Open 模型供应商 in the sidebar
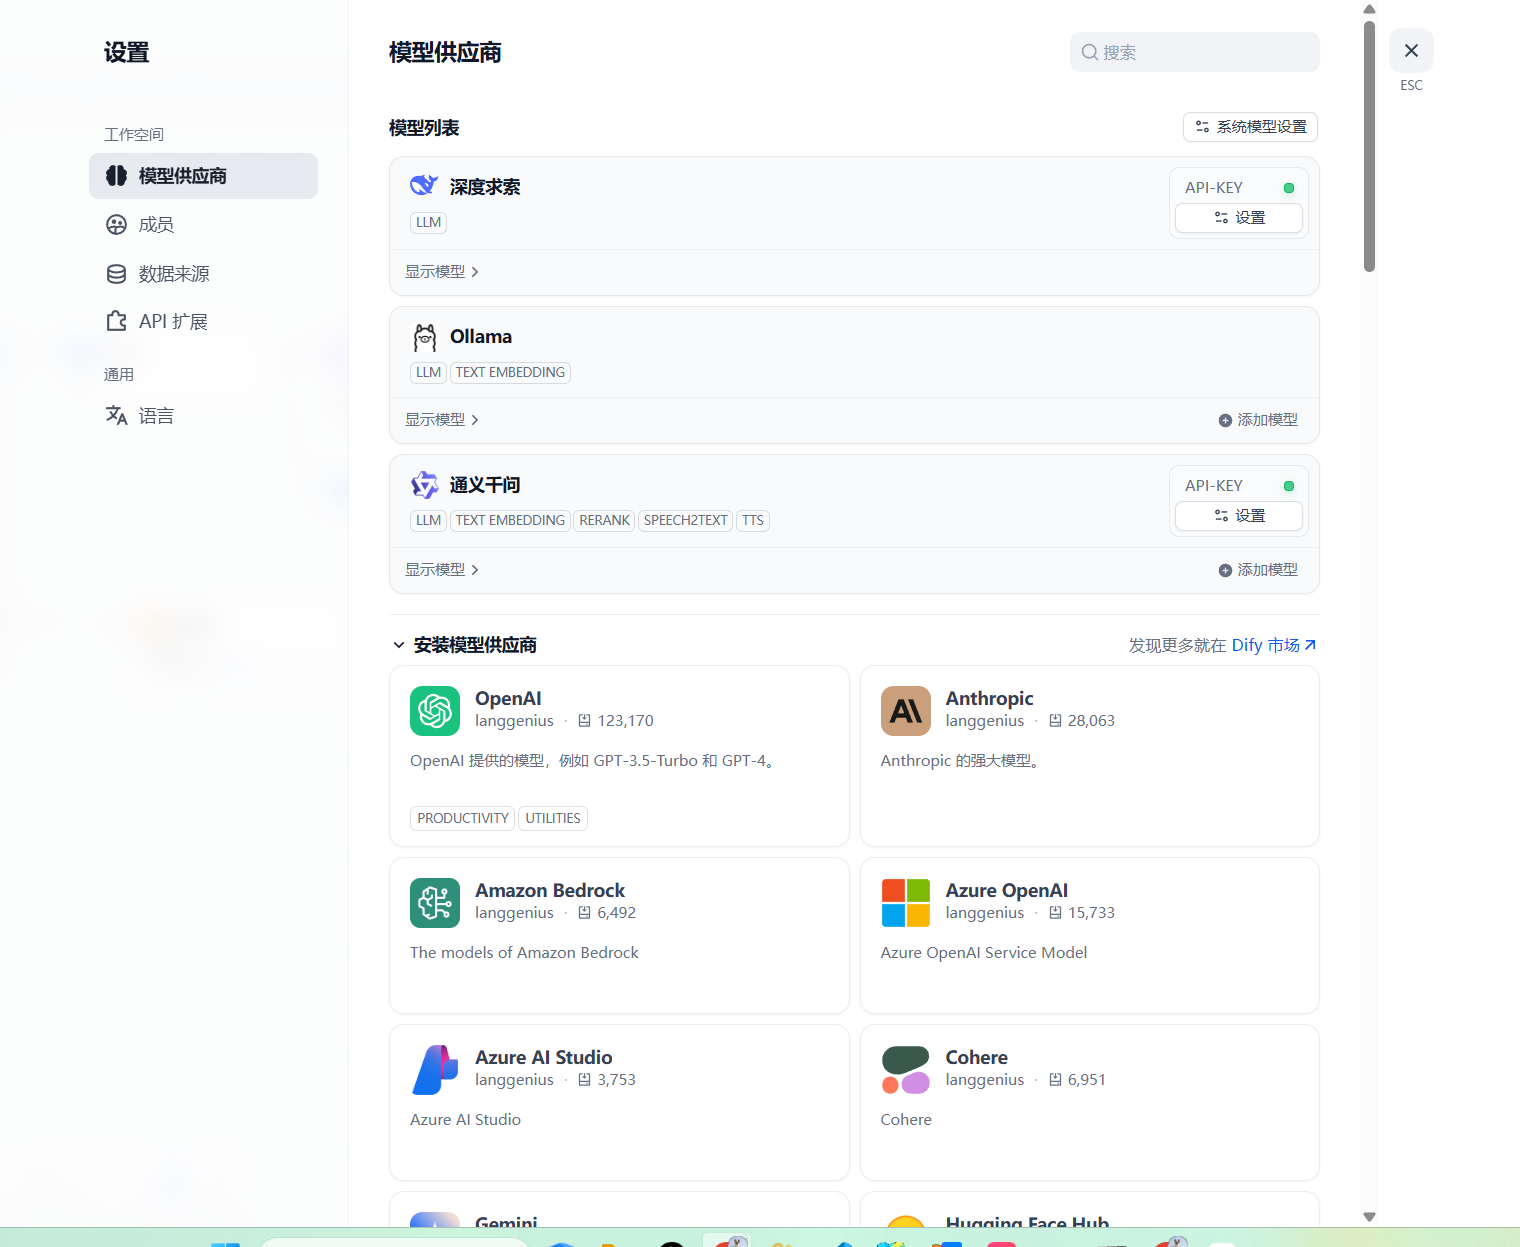 [x=203, y=176]
